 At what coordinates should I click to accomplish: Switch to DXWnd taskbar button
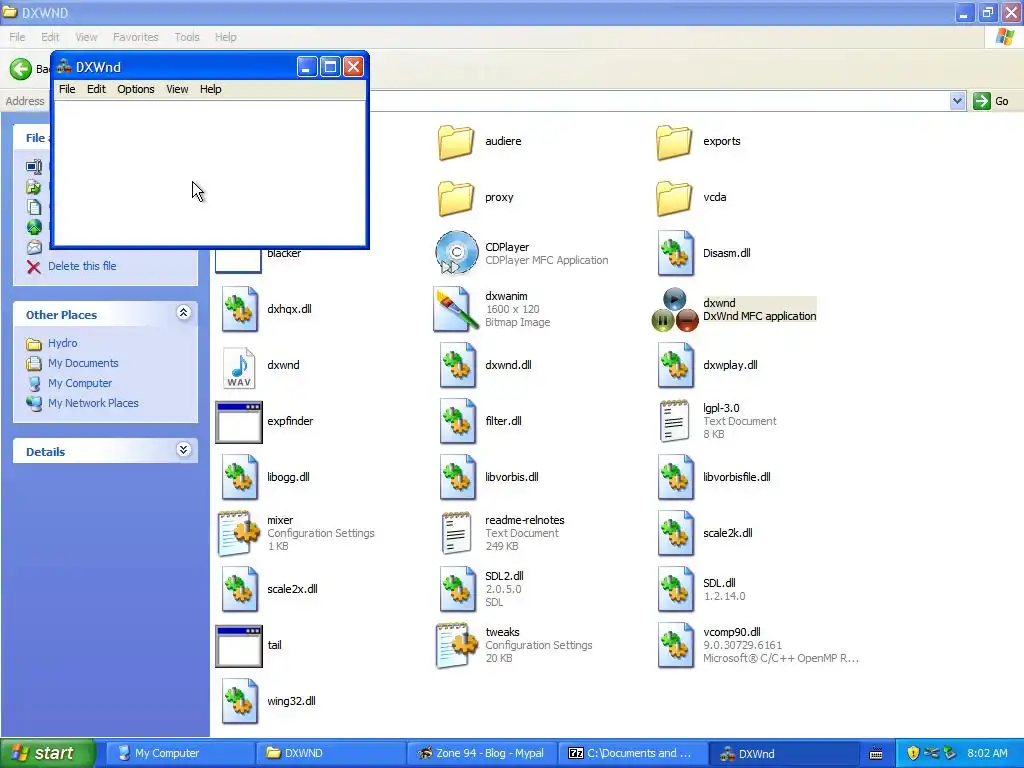pyautogui.click(x=784, y=754)
